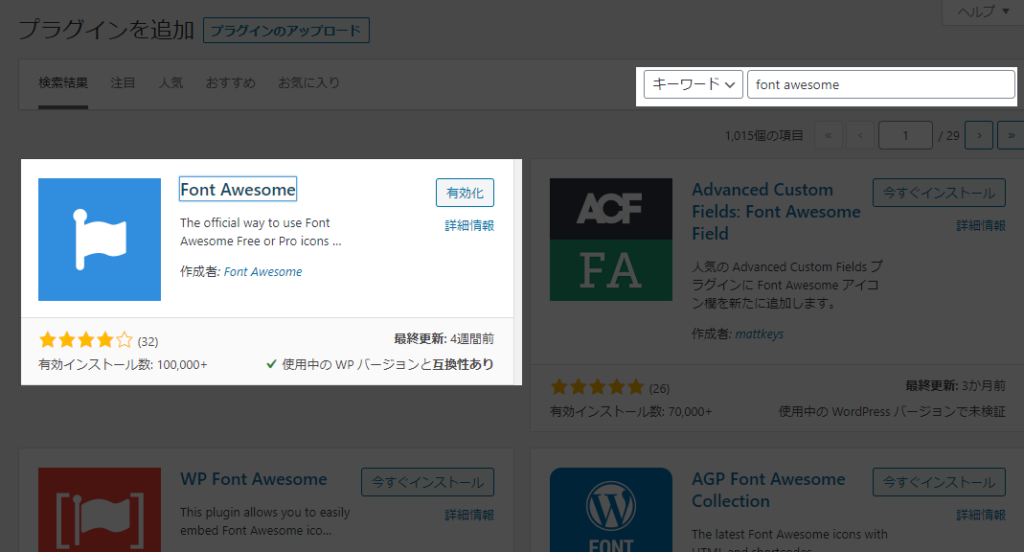Screen dimensions: 1024x552
Task: Click the ACF FA plugin icon
Action: (610, 239)
